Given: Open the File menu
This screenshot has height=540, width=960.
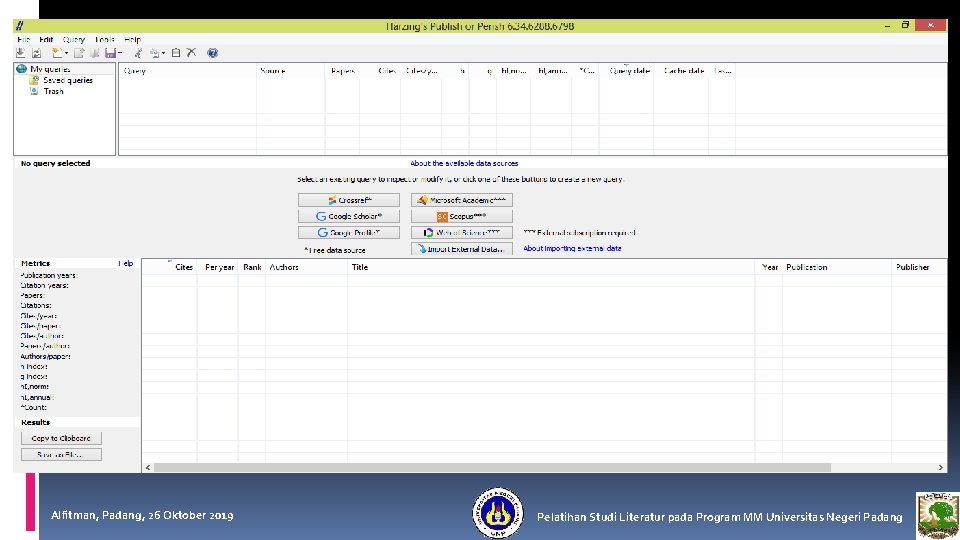Looking at the screenshot, I should tap(23, 39).
